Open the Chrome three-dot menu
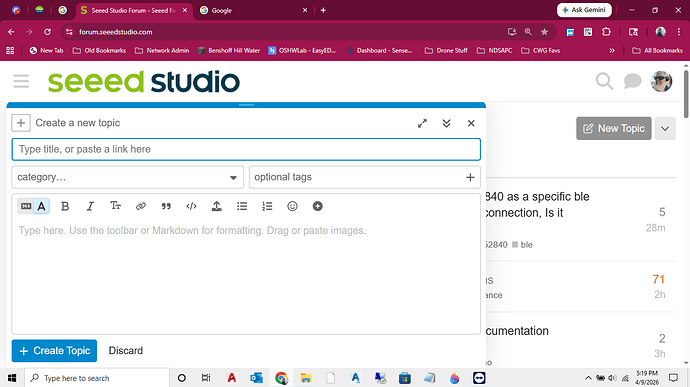 [x=679, y=32]
